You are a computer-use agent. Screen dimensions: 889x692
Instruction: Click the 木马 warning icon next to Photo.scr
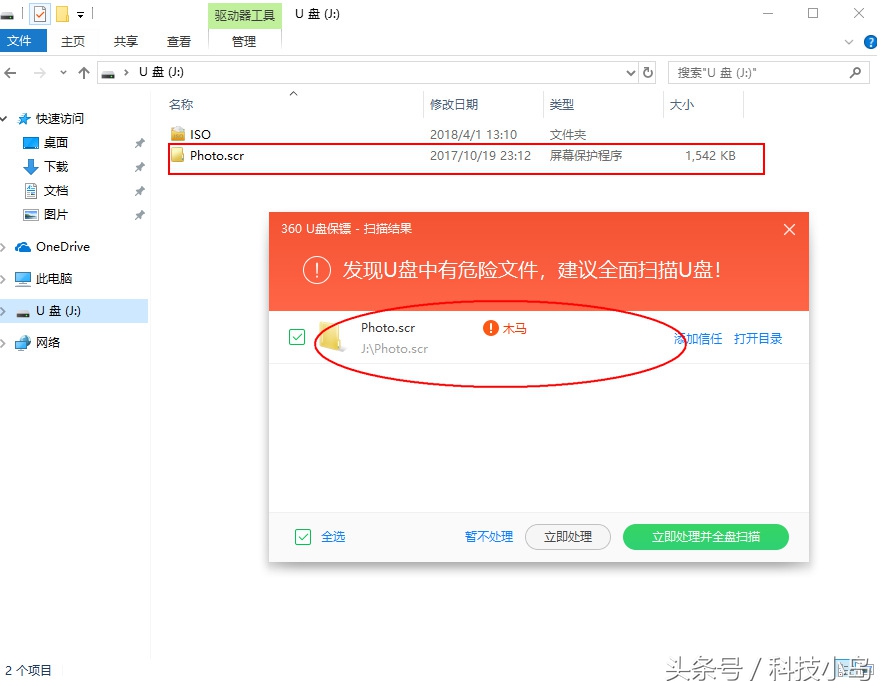tap(489, 327)
